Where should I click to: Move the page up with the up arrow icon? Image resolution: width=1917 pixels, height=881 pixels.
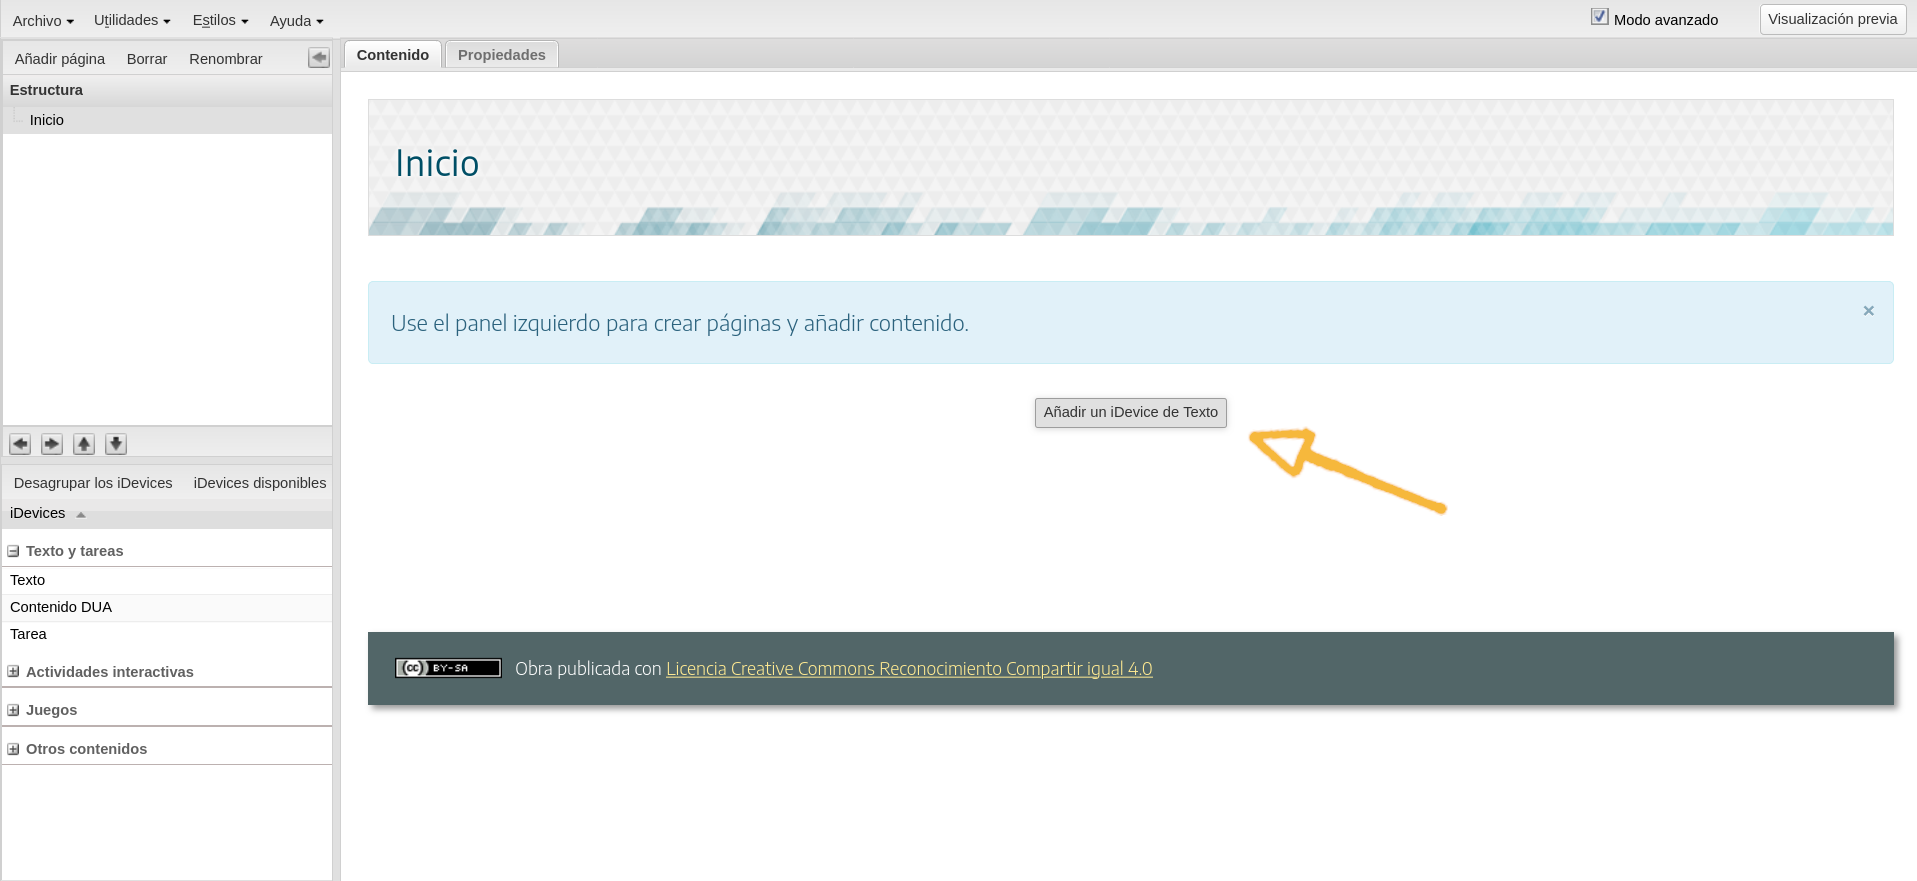coord(84,444)
